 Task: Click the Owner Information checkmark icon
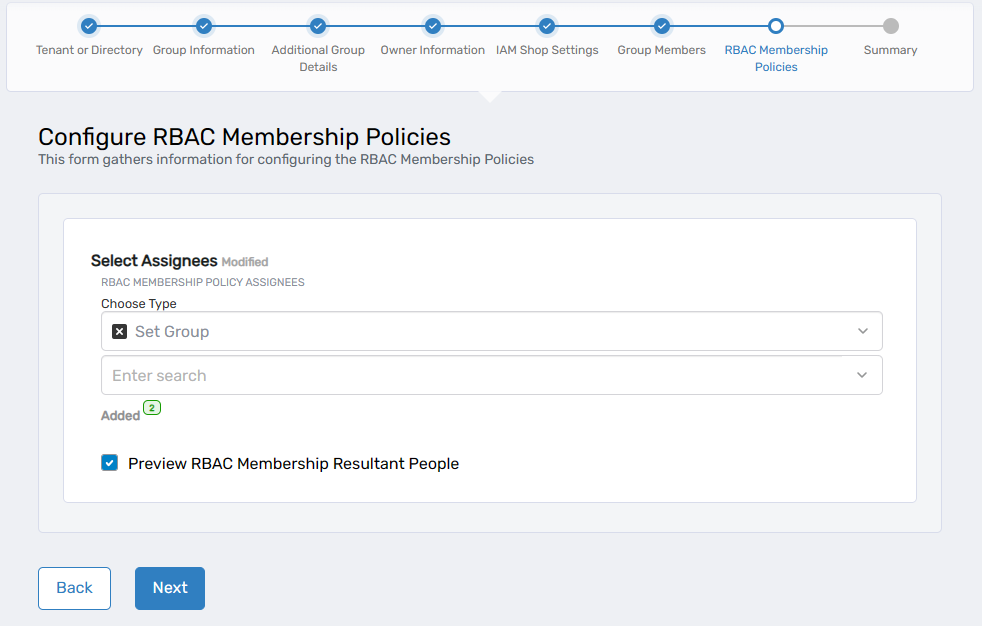[433, 27]
